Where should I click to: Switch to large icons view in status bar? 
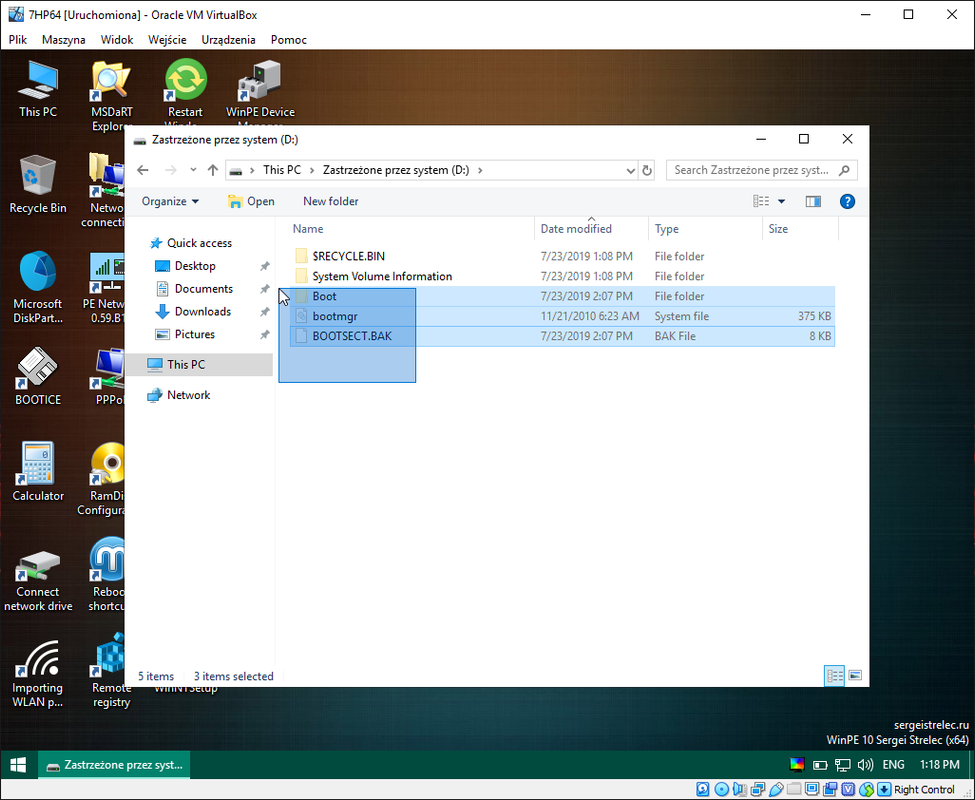(x=855, y=676)
